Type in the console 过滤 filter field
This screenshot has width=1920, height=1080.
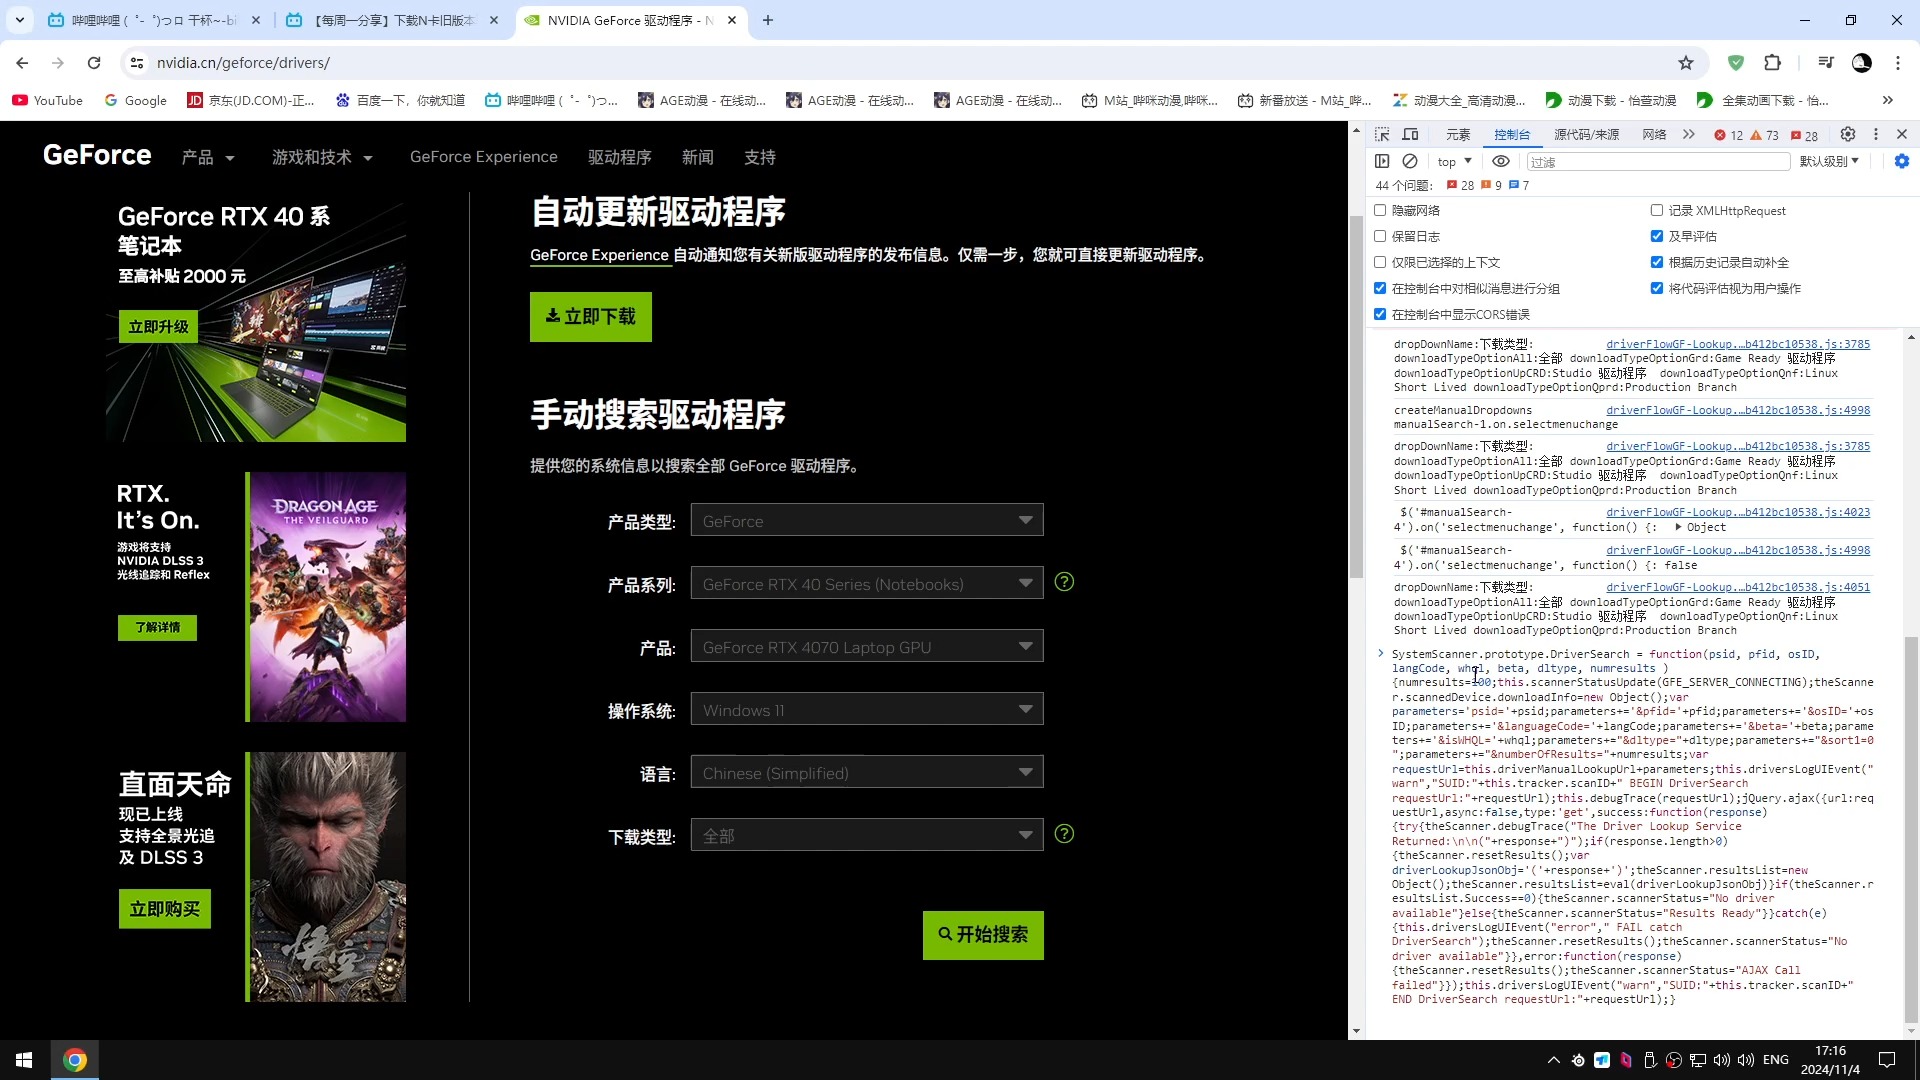point(1657,161)
